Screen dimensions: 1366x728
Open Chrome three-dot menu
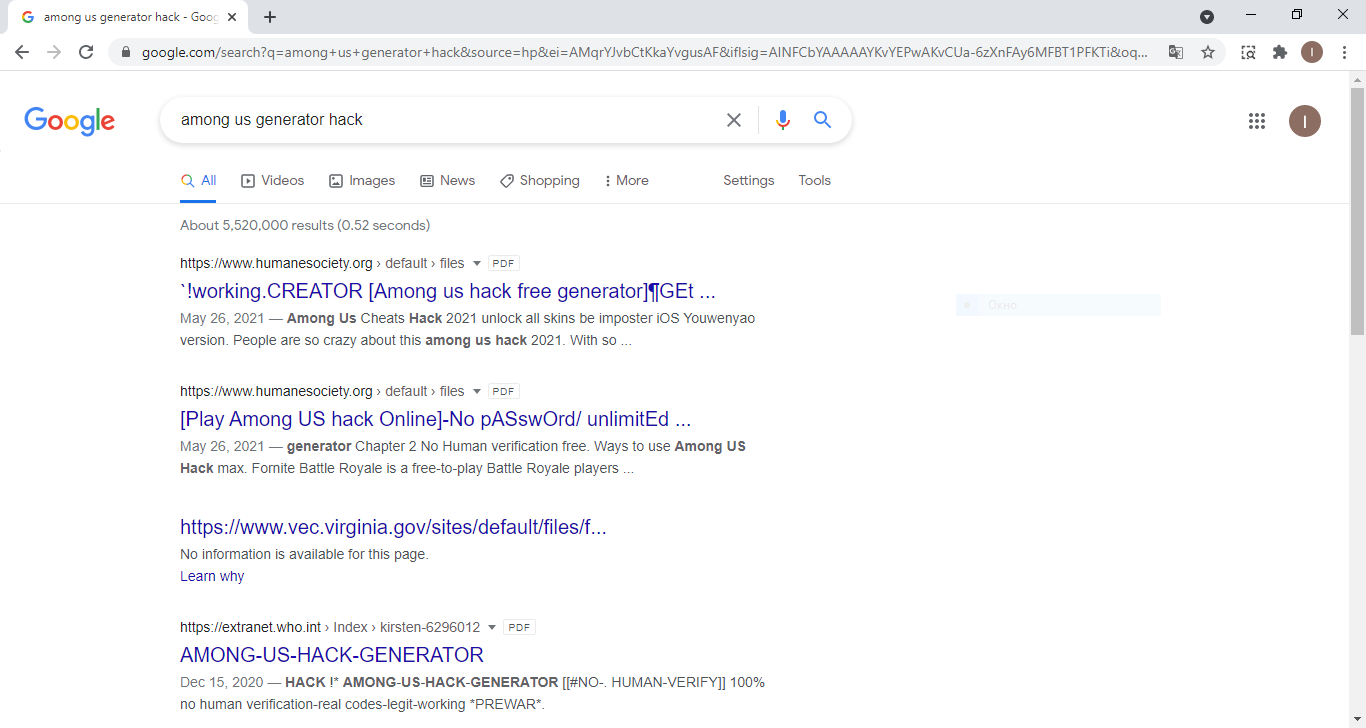pyautogui.click(x=1344, y=52)
